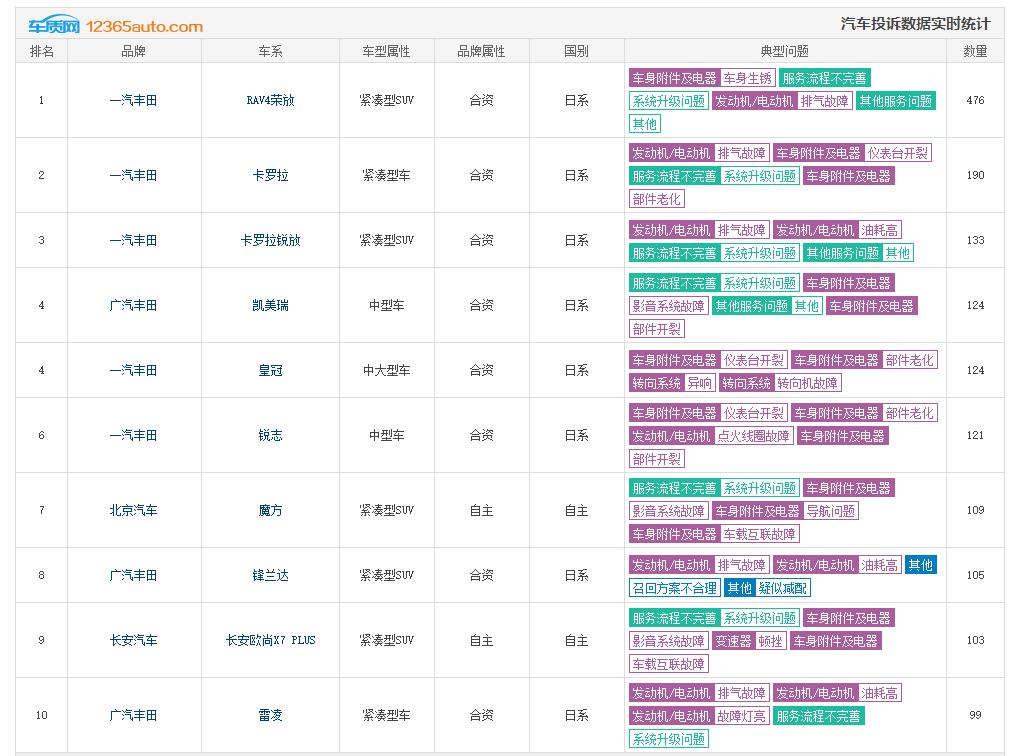Click the 国别 column header
This screenshot has width=1012, height=756.
pos(576,51)
